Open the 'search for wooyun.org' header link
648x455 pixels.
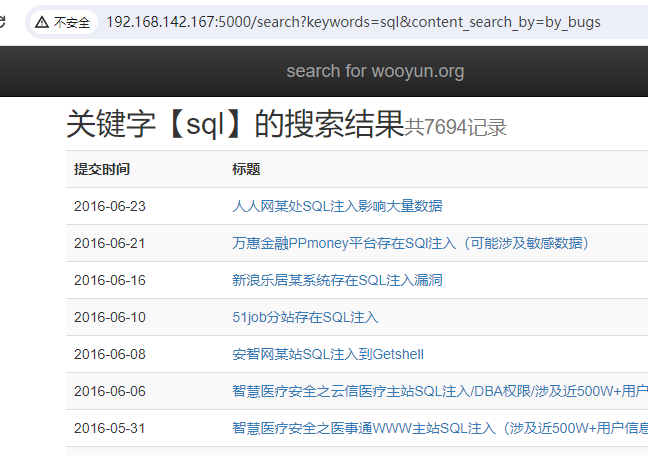point(375,71)
